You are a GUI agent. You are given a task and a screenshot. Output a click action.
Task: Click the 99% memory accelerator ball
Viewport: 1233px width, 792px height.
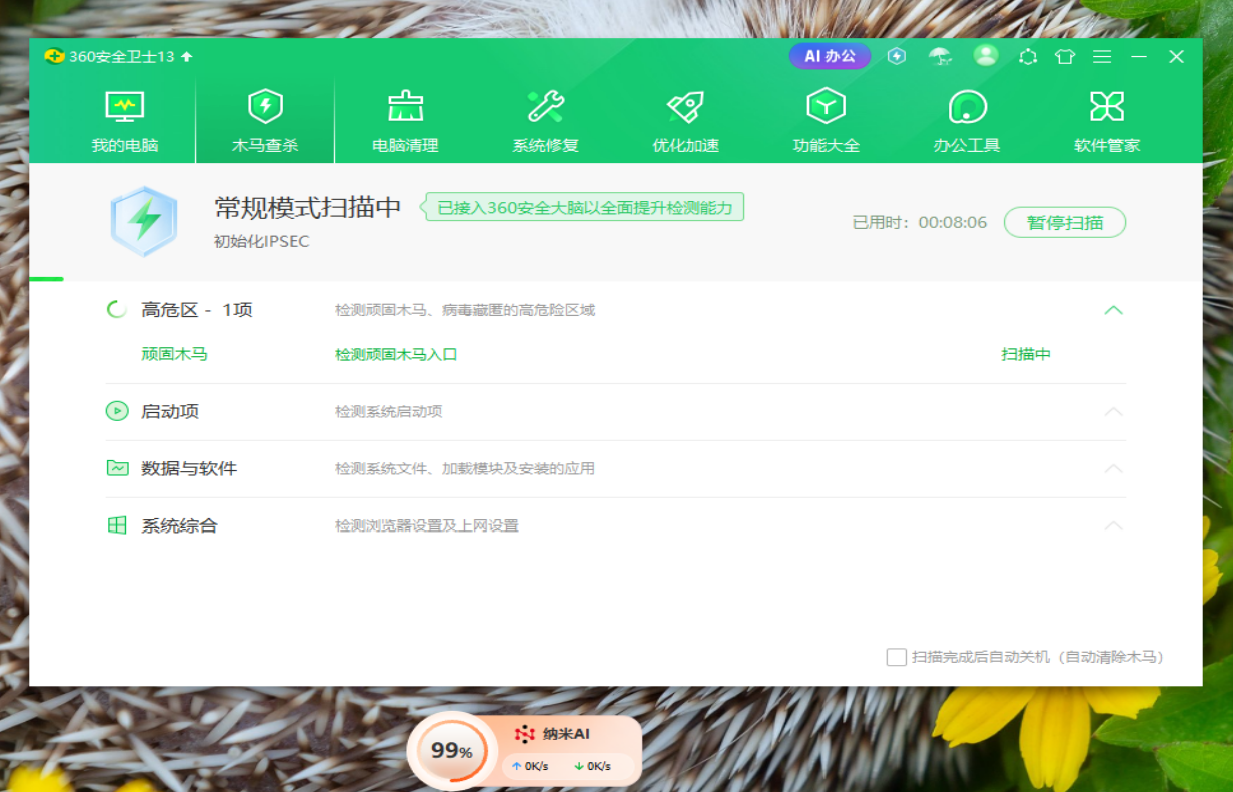tap(452, 751)
